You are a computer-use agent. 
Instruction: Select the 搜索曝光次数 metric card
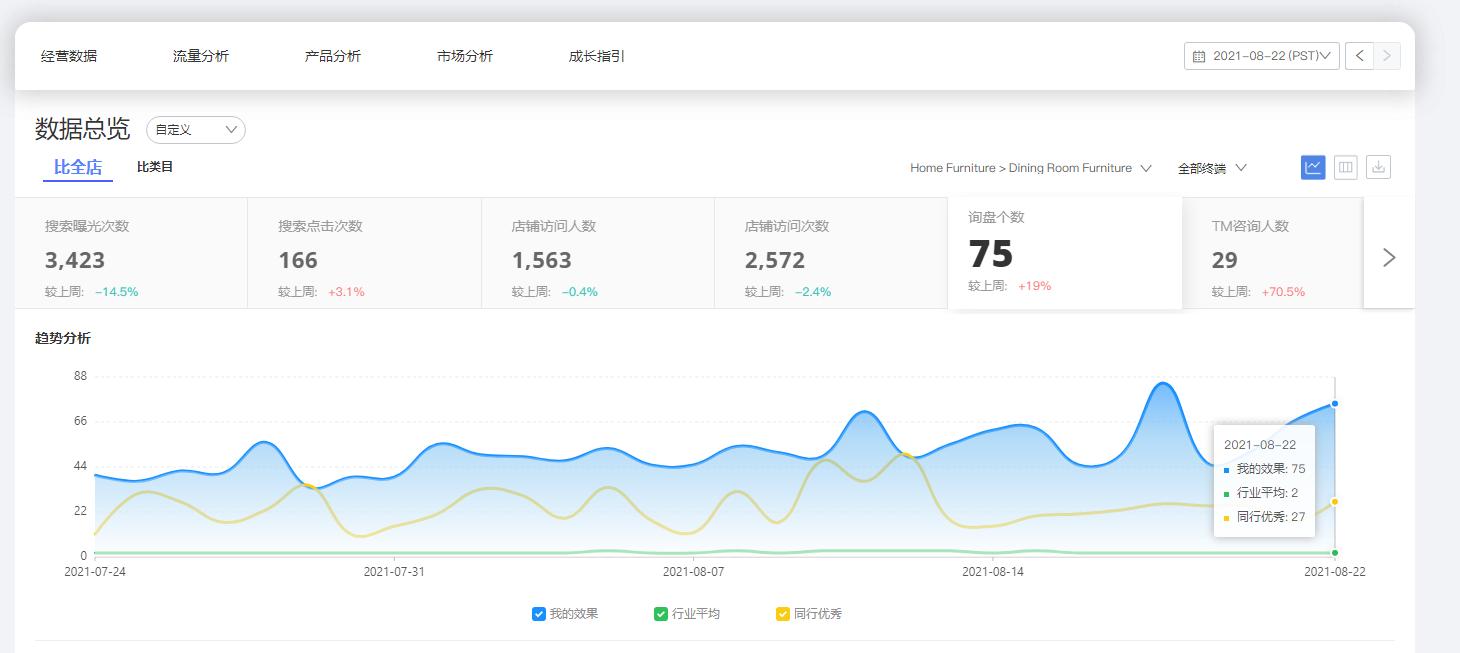131,253
